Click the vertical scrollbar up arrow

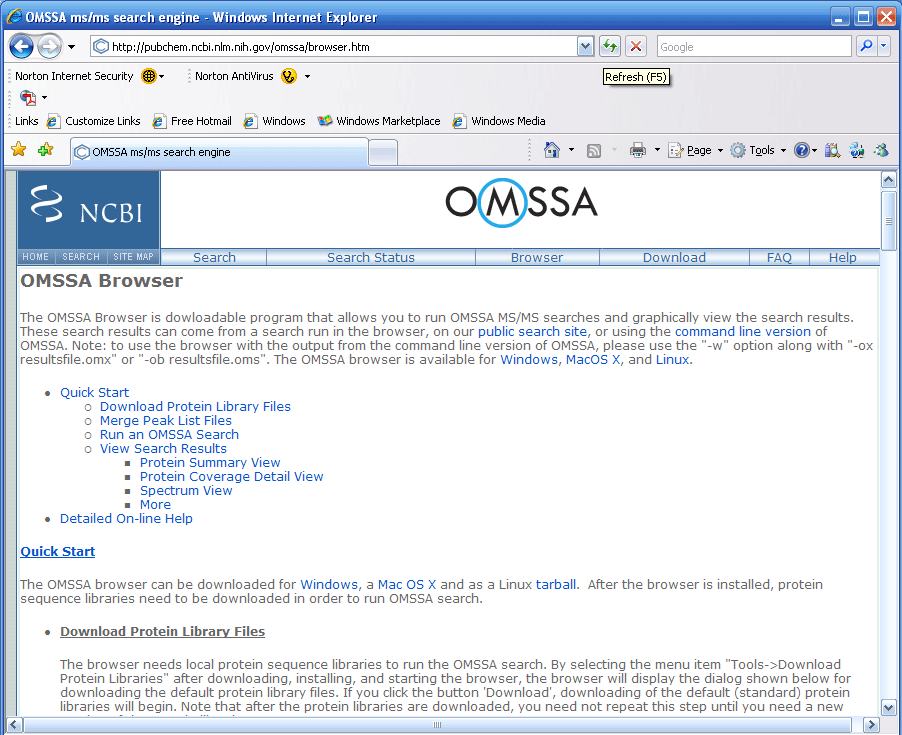(x=888, y=180)
